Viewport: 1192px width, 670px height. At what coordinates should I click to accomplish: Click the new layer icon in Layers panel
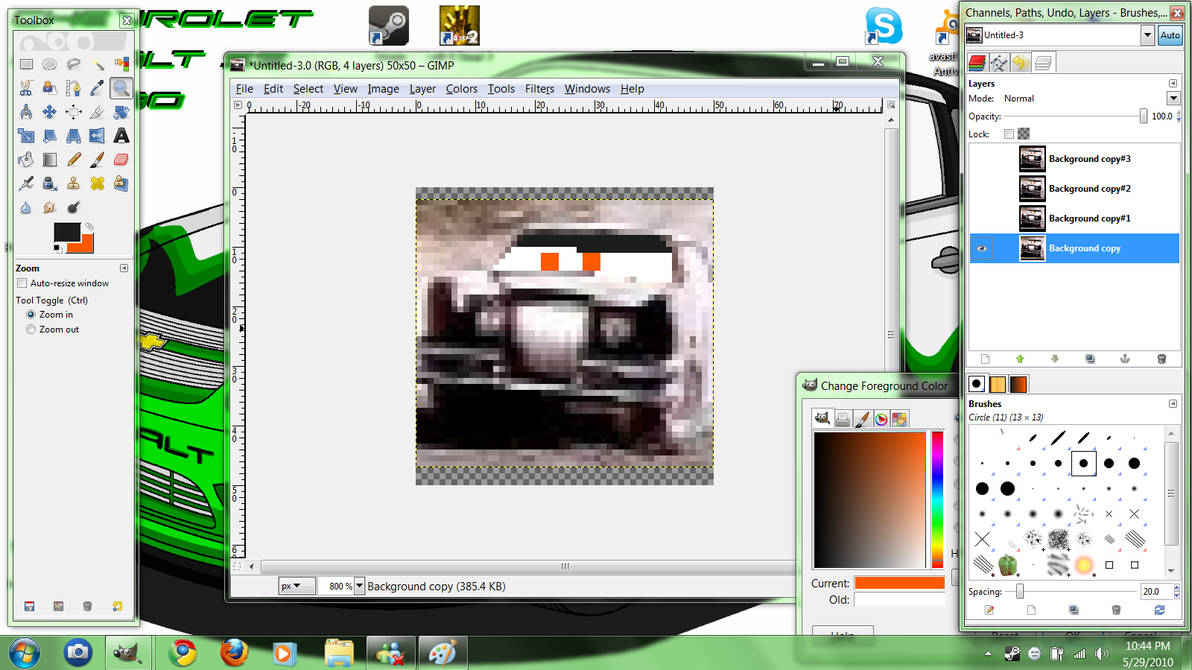click(x=985, y=359)
